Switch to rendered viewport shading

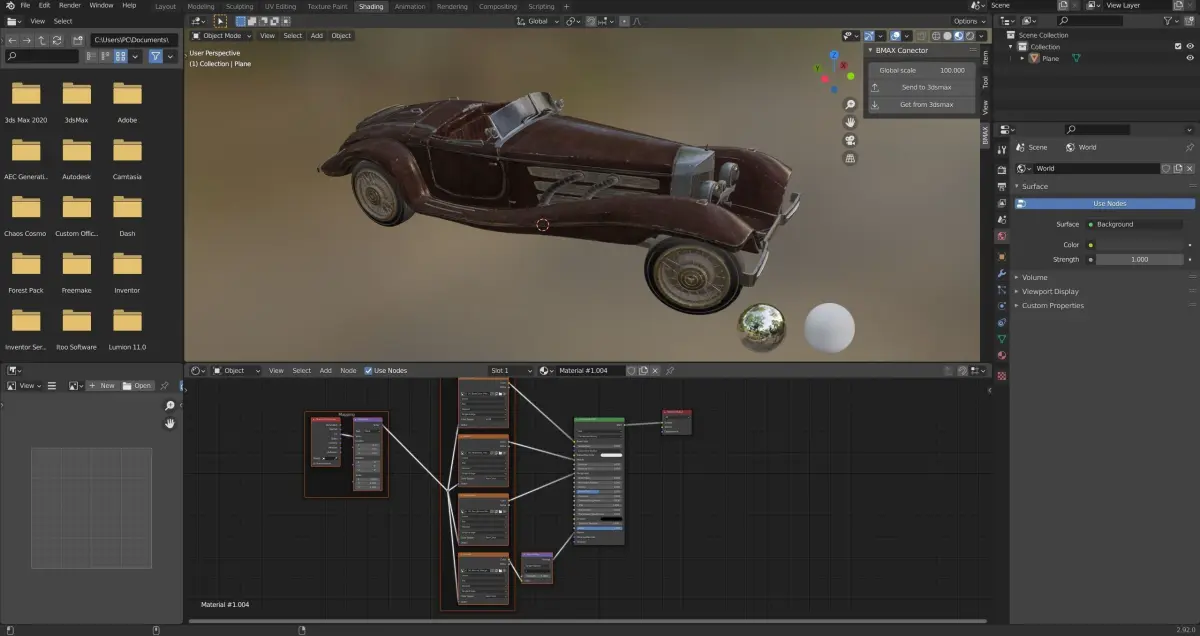(969, 36)
